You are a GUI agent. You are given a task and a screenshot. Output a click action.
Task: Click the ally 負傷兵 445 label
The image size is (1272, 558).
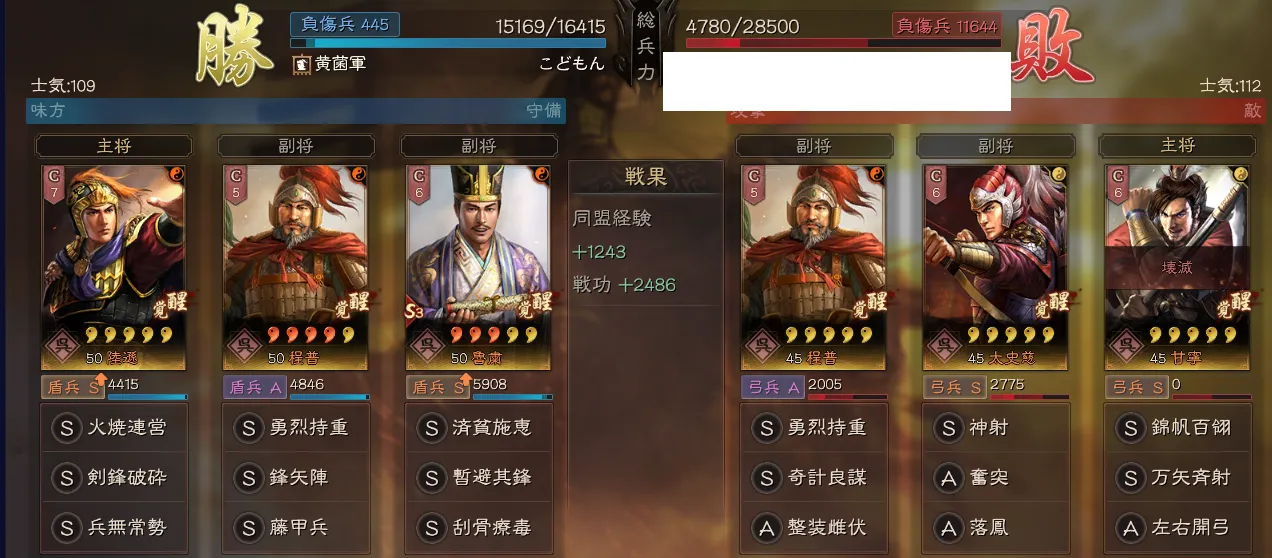[345, 24]
